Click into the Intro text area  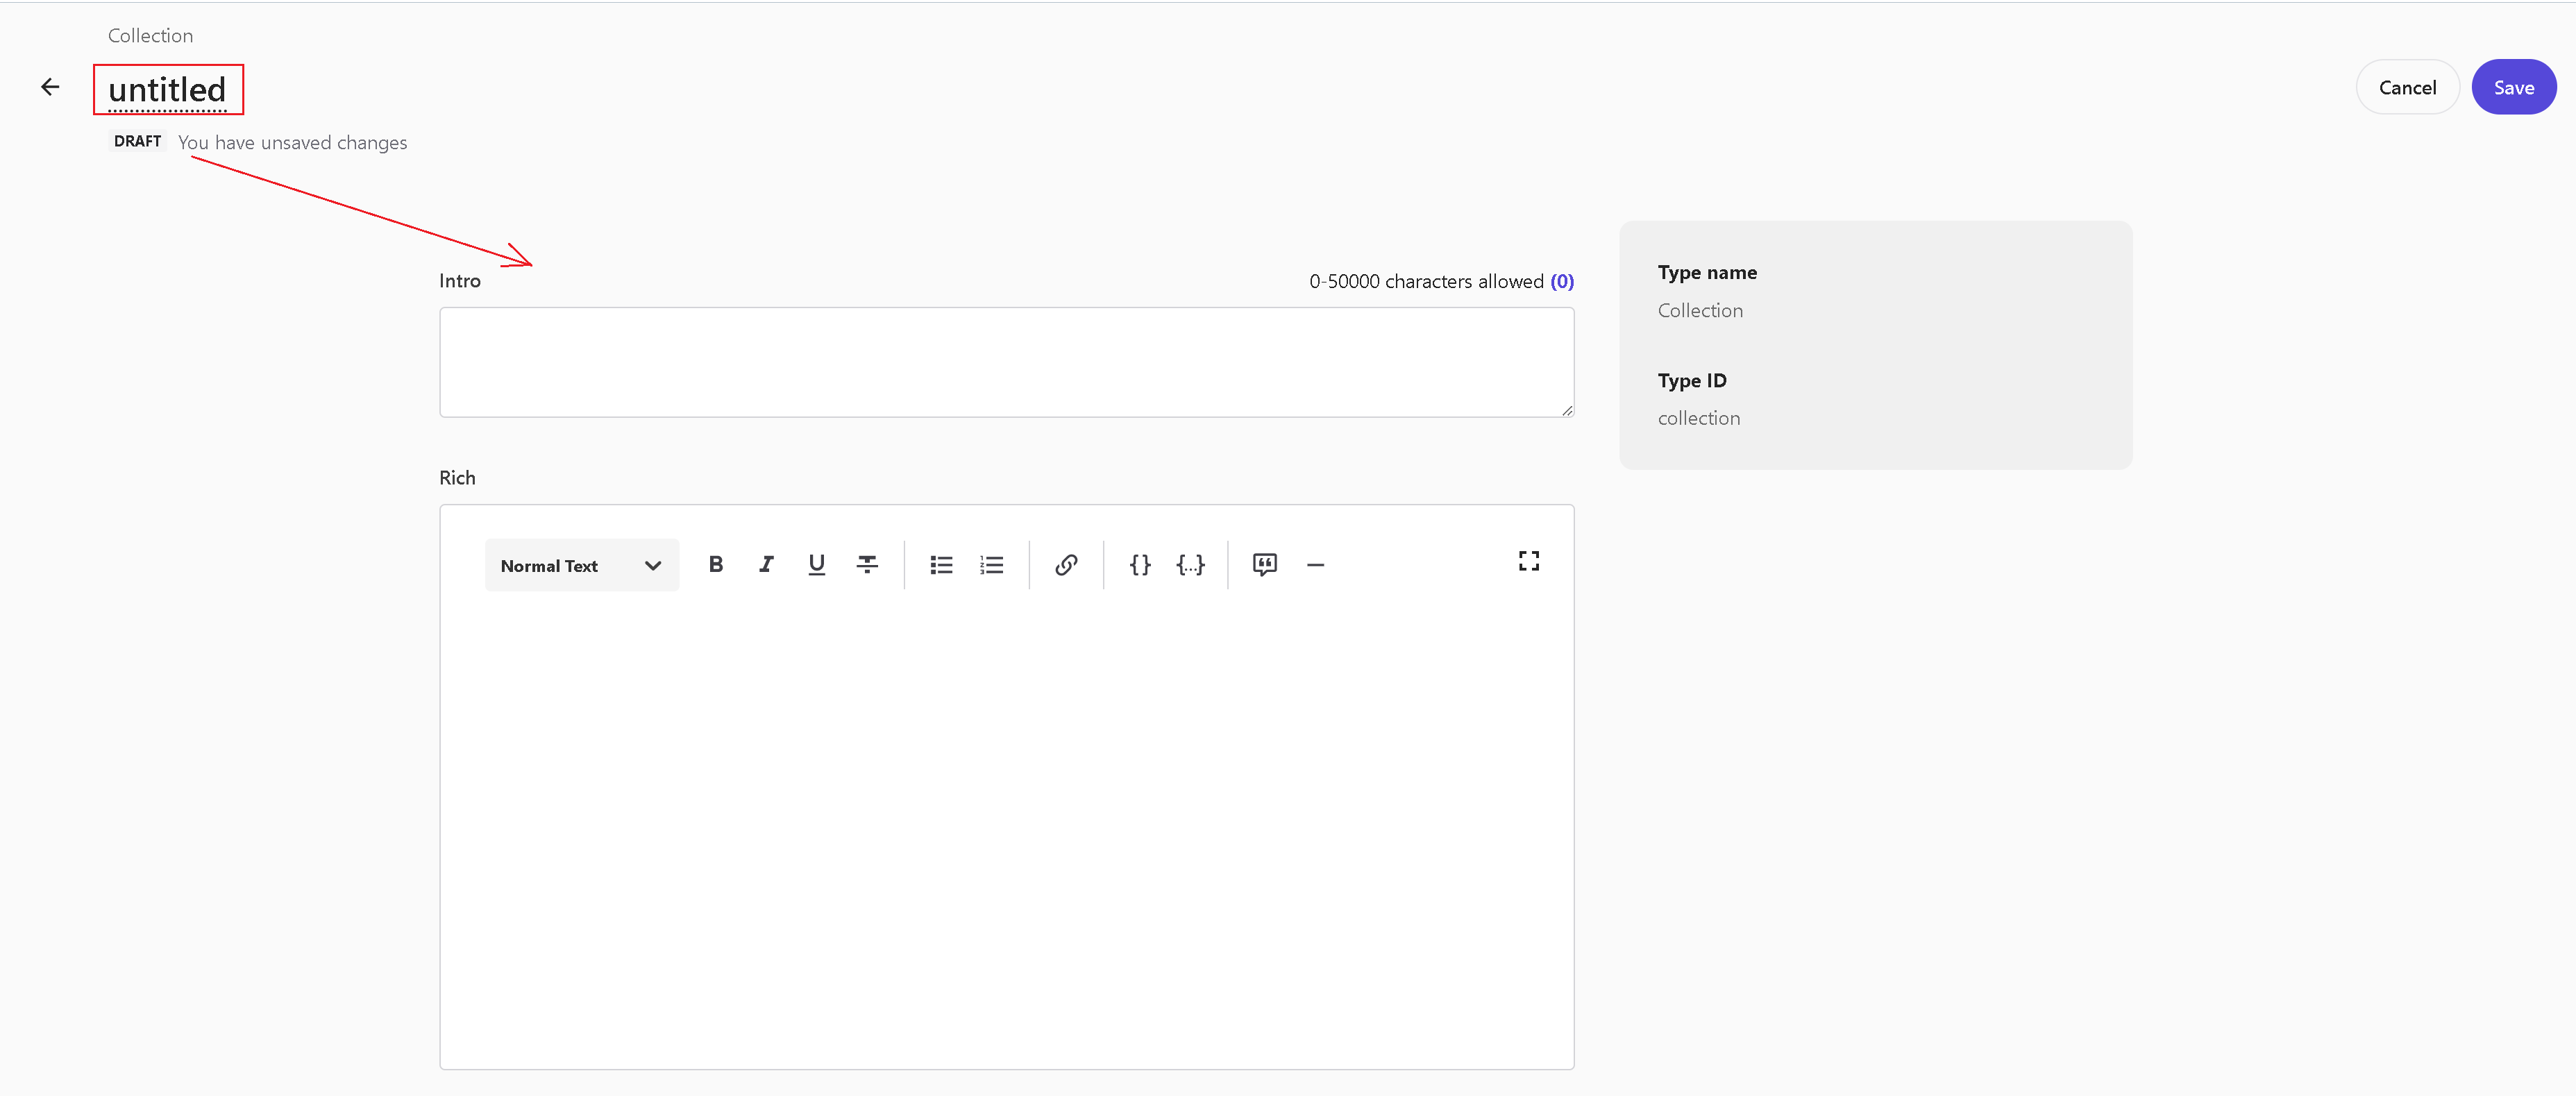click(1005, 362)
